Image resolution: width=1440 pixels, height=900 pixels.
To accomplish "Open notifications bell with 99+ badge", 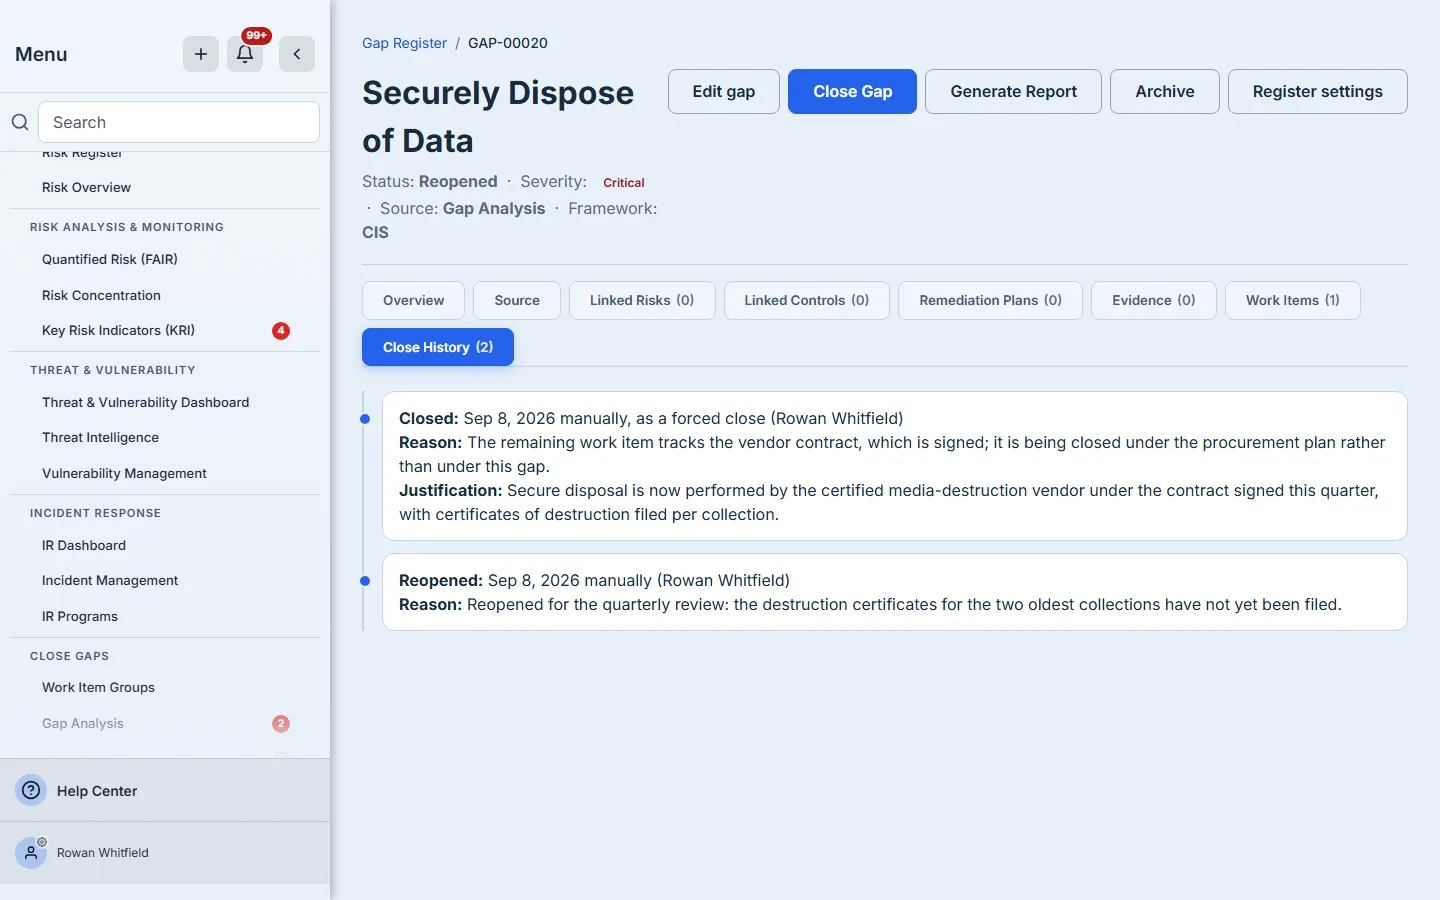I will click(245, 54).
